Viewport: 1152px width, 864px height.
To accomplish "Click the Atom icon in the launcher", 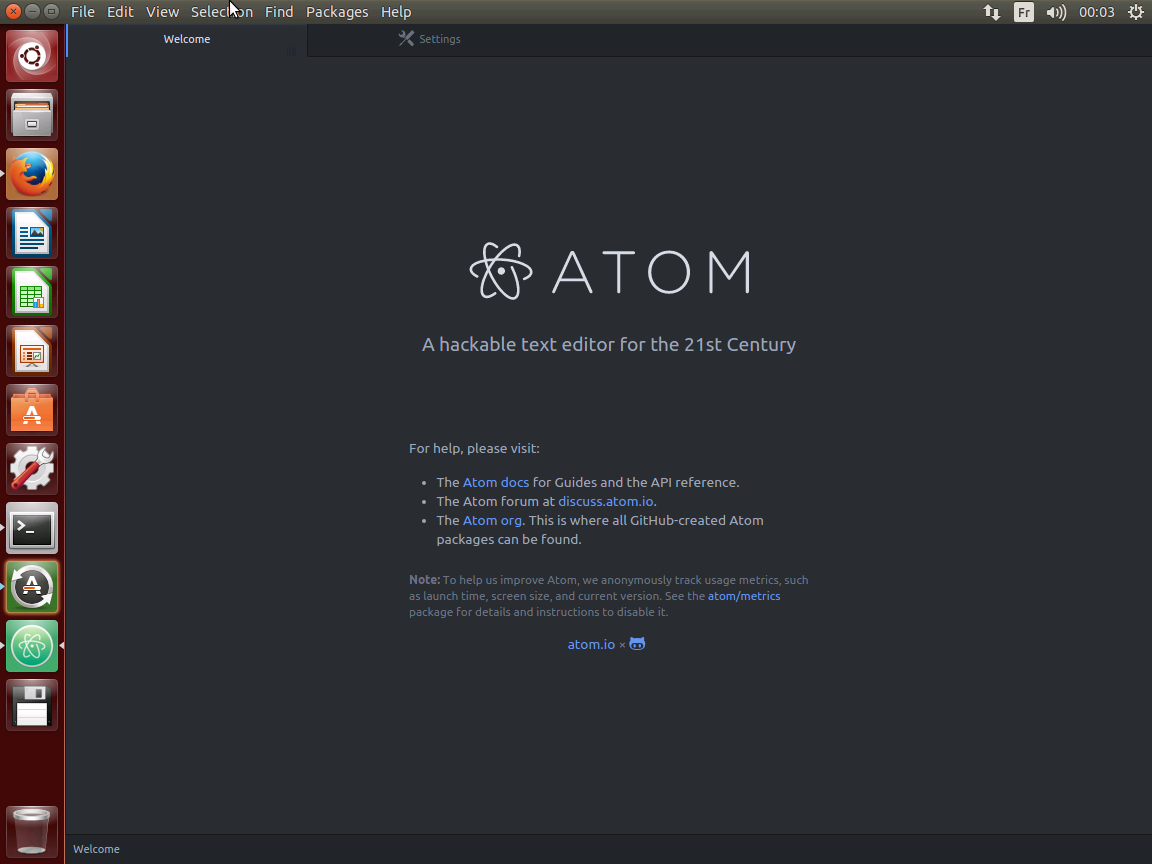I will click(32, 646).
